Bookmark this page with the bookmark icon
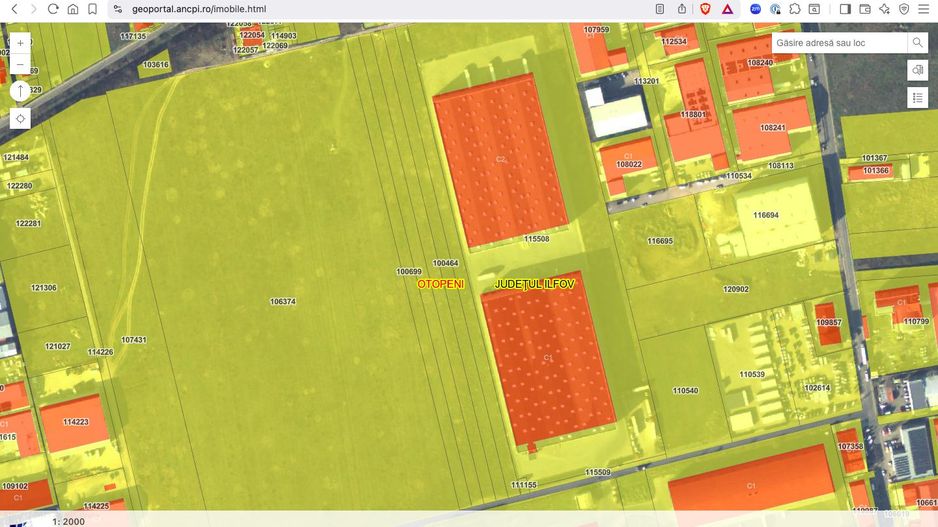The height and width of the screenshot is (527, 938). pos(92,9)
